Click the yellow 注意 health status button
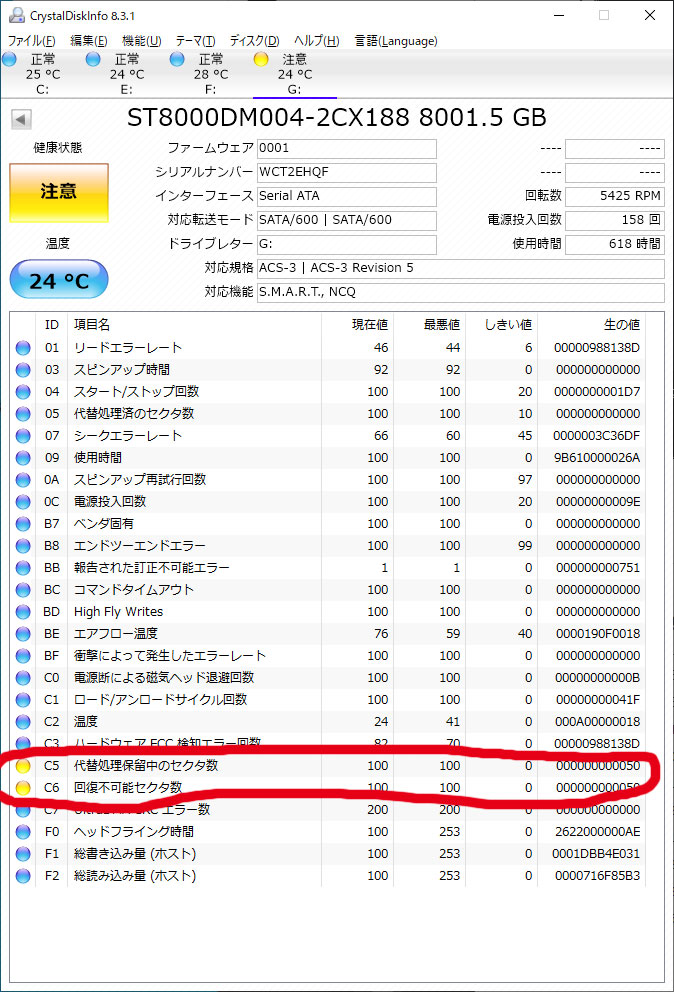The image size is (674, 992). pos(59,192)
